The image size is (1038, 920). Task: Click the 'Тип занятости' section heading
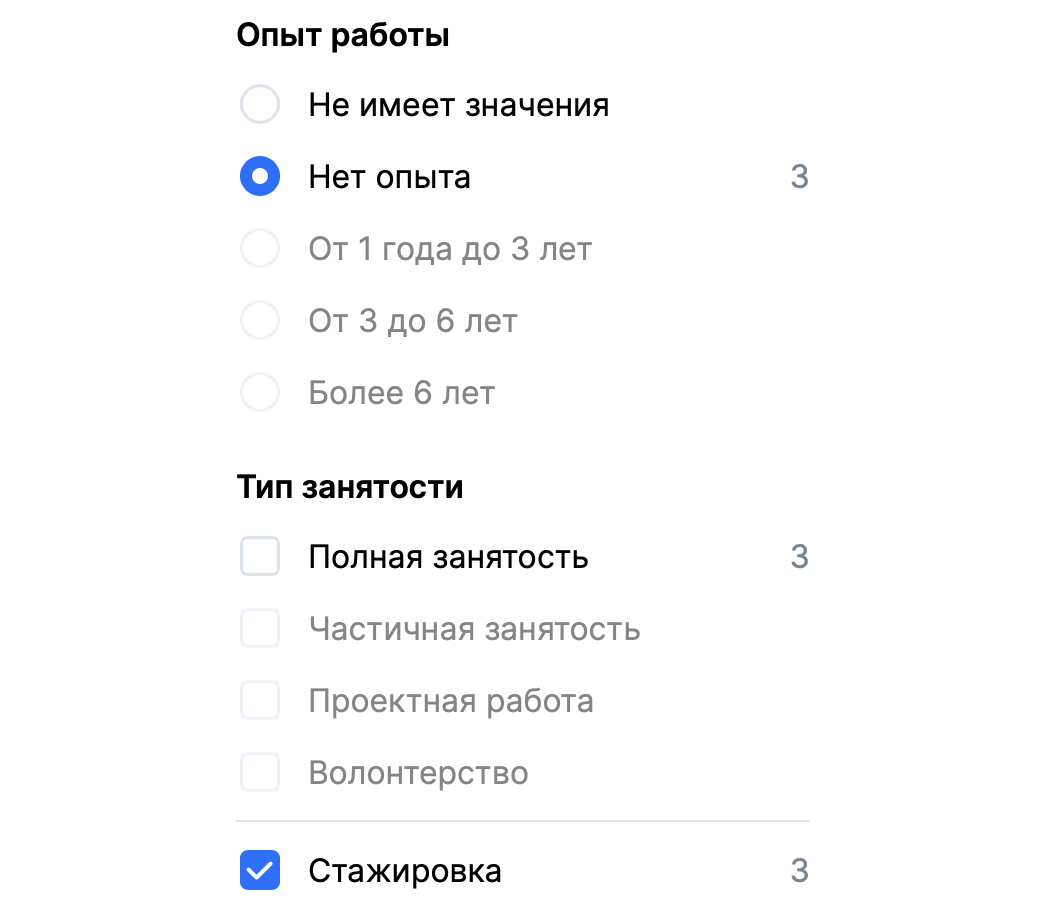click(x=350, y=487)
